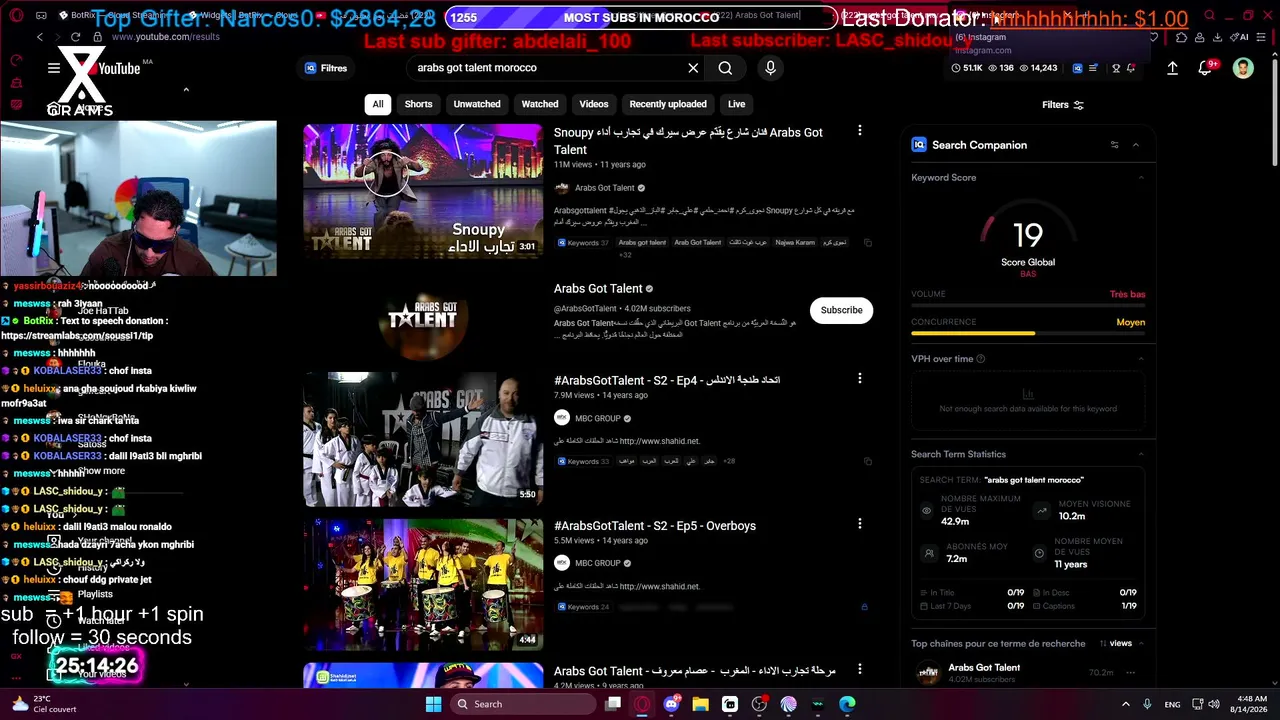Open the Snoopy Arabs Got Talent video title
1280x720 pixels.
click(688, 141)
